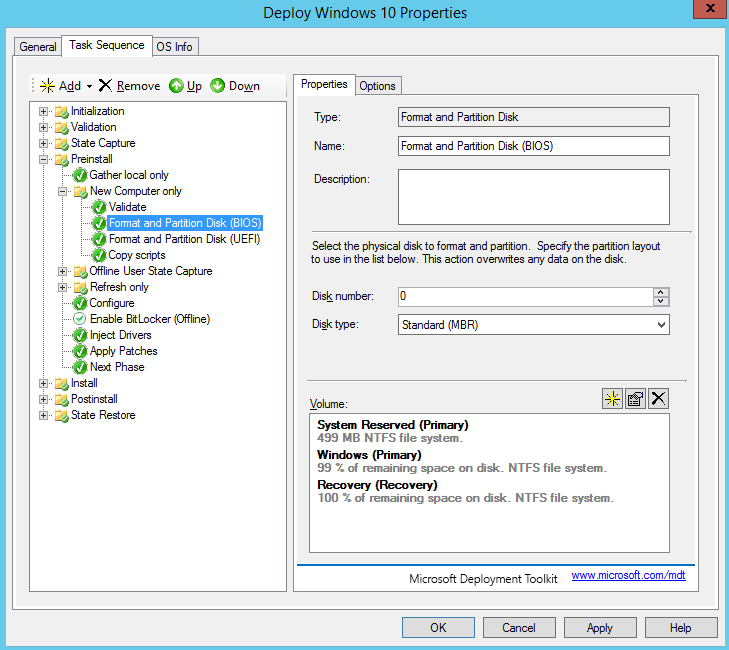Click the Type field showing Format and Partition Disk

click(x=534, y=117)
